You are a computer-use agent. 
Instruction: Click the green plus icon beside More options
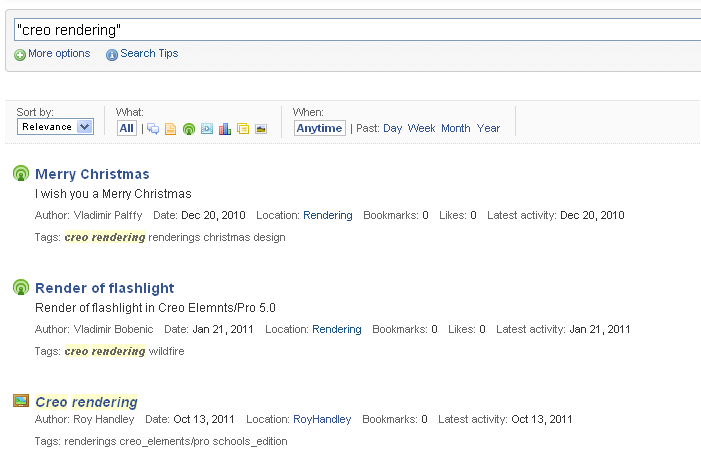tap(20, 55)
